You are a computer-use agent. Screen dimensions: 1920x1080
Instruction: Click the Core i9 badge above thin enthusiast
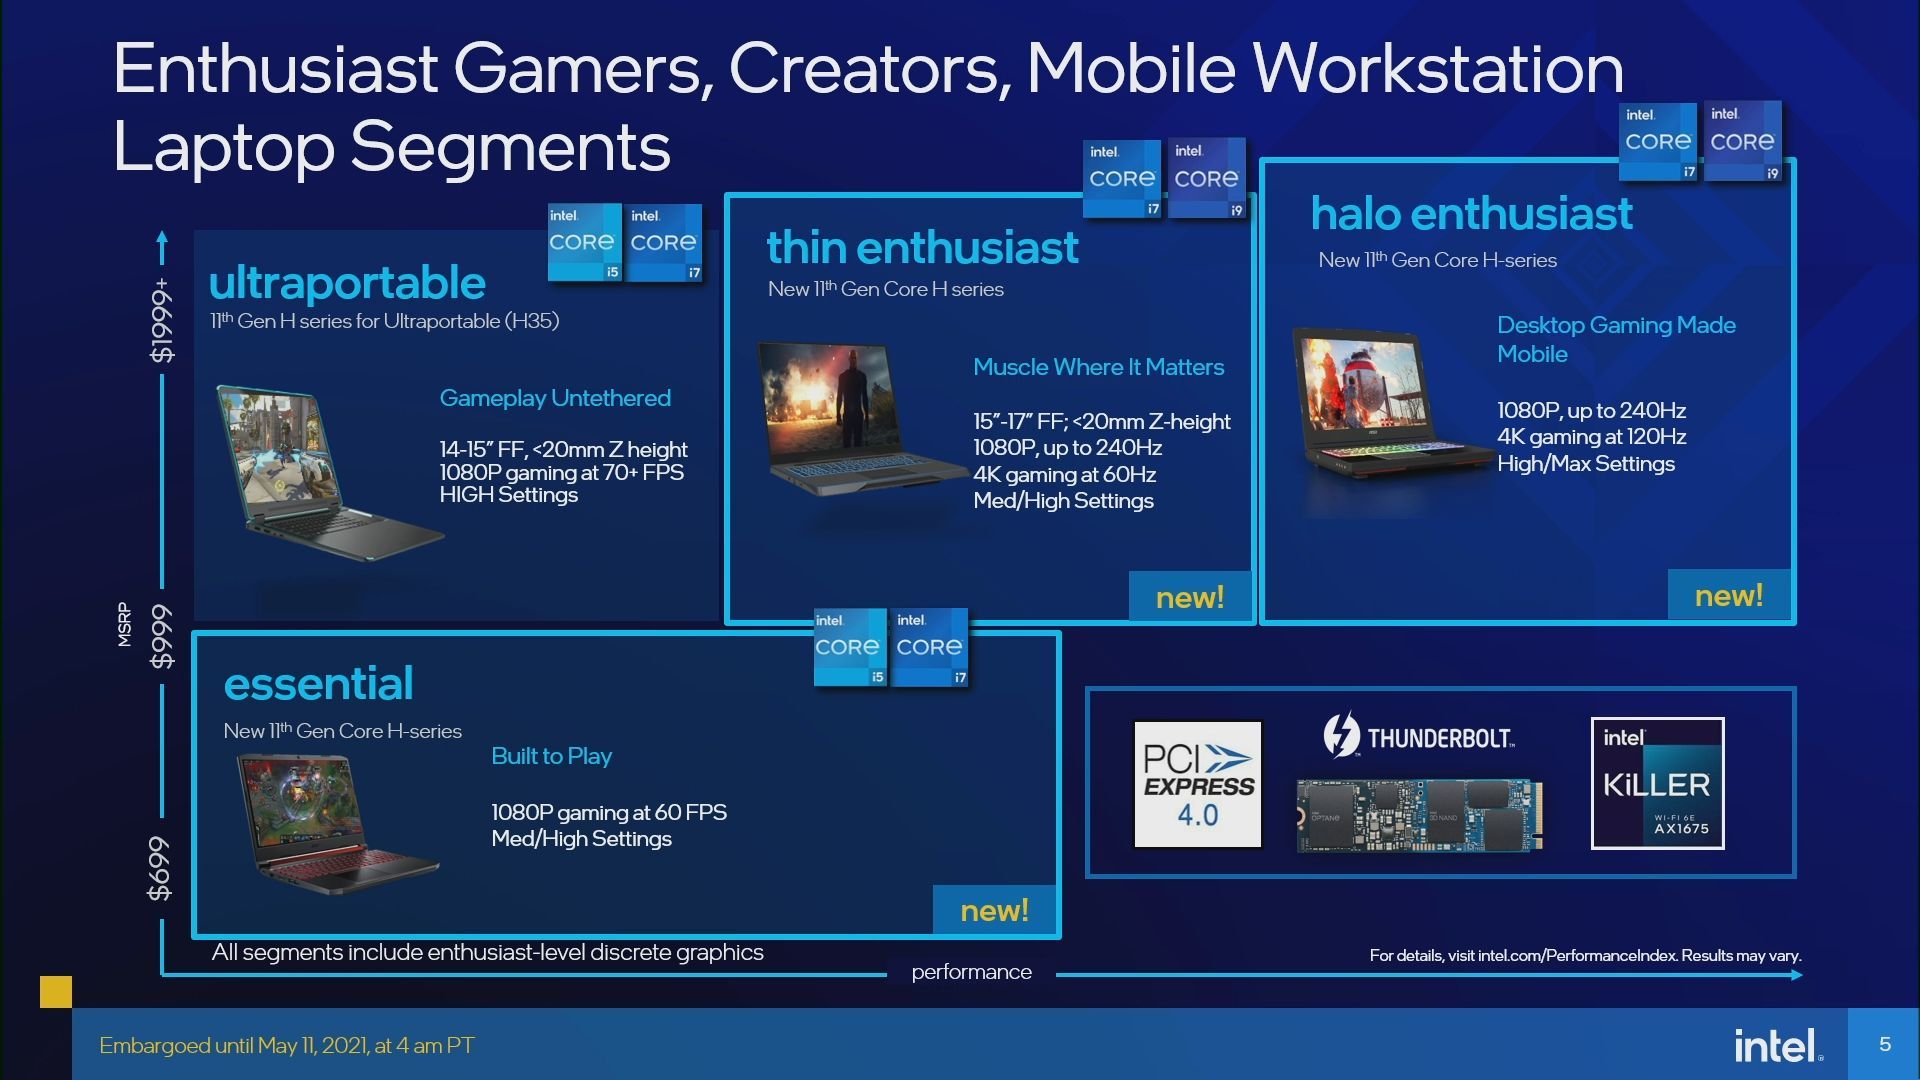pyautogui.click(x=1207, y=178)
